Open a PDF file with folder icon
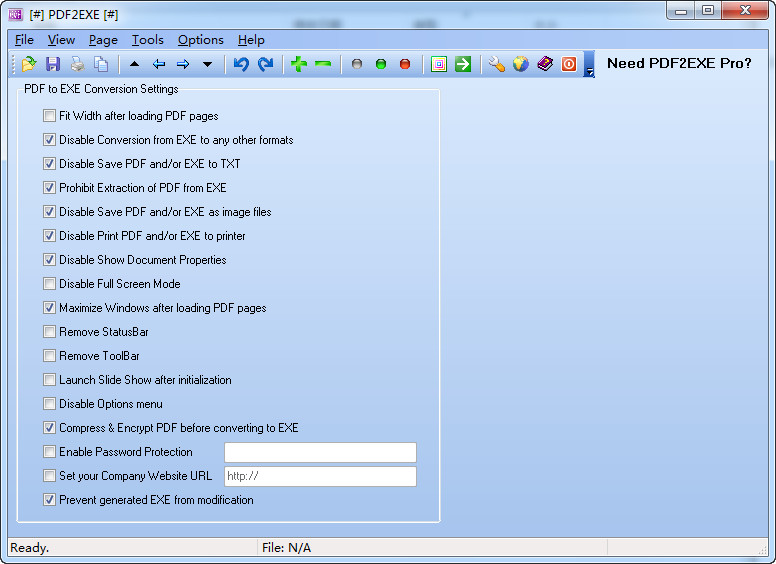 29,64
